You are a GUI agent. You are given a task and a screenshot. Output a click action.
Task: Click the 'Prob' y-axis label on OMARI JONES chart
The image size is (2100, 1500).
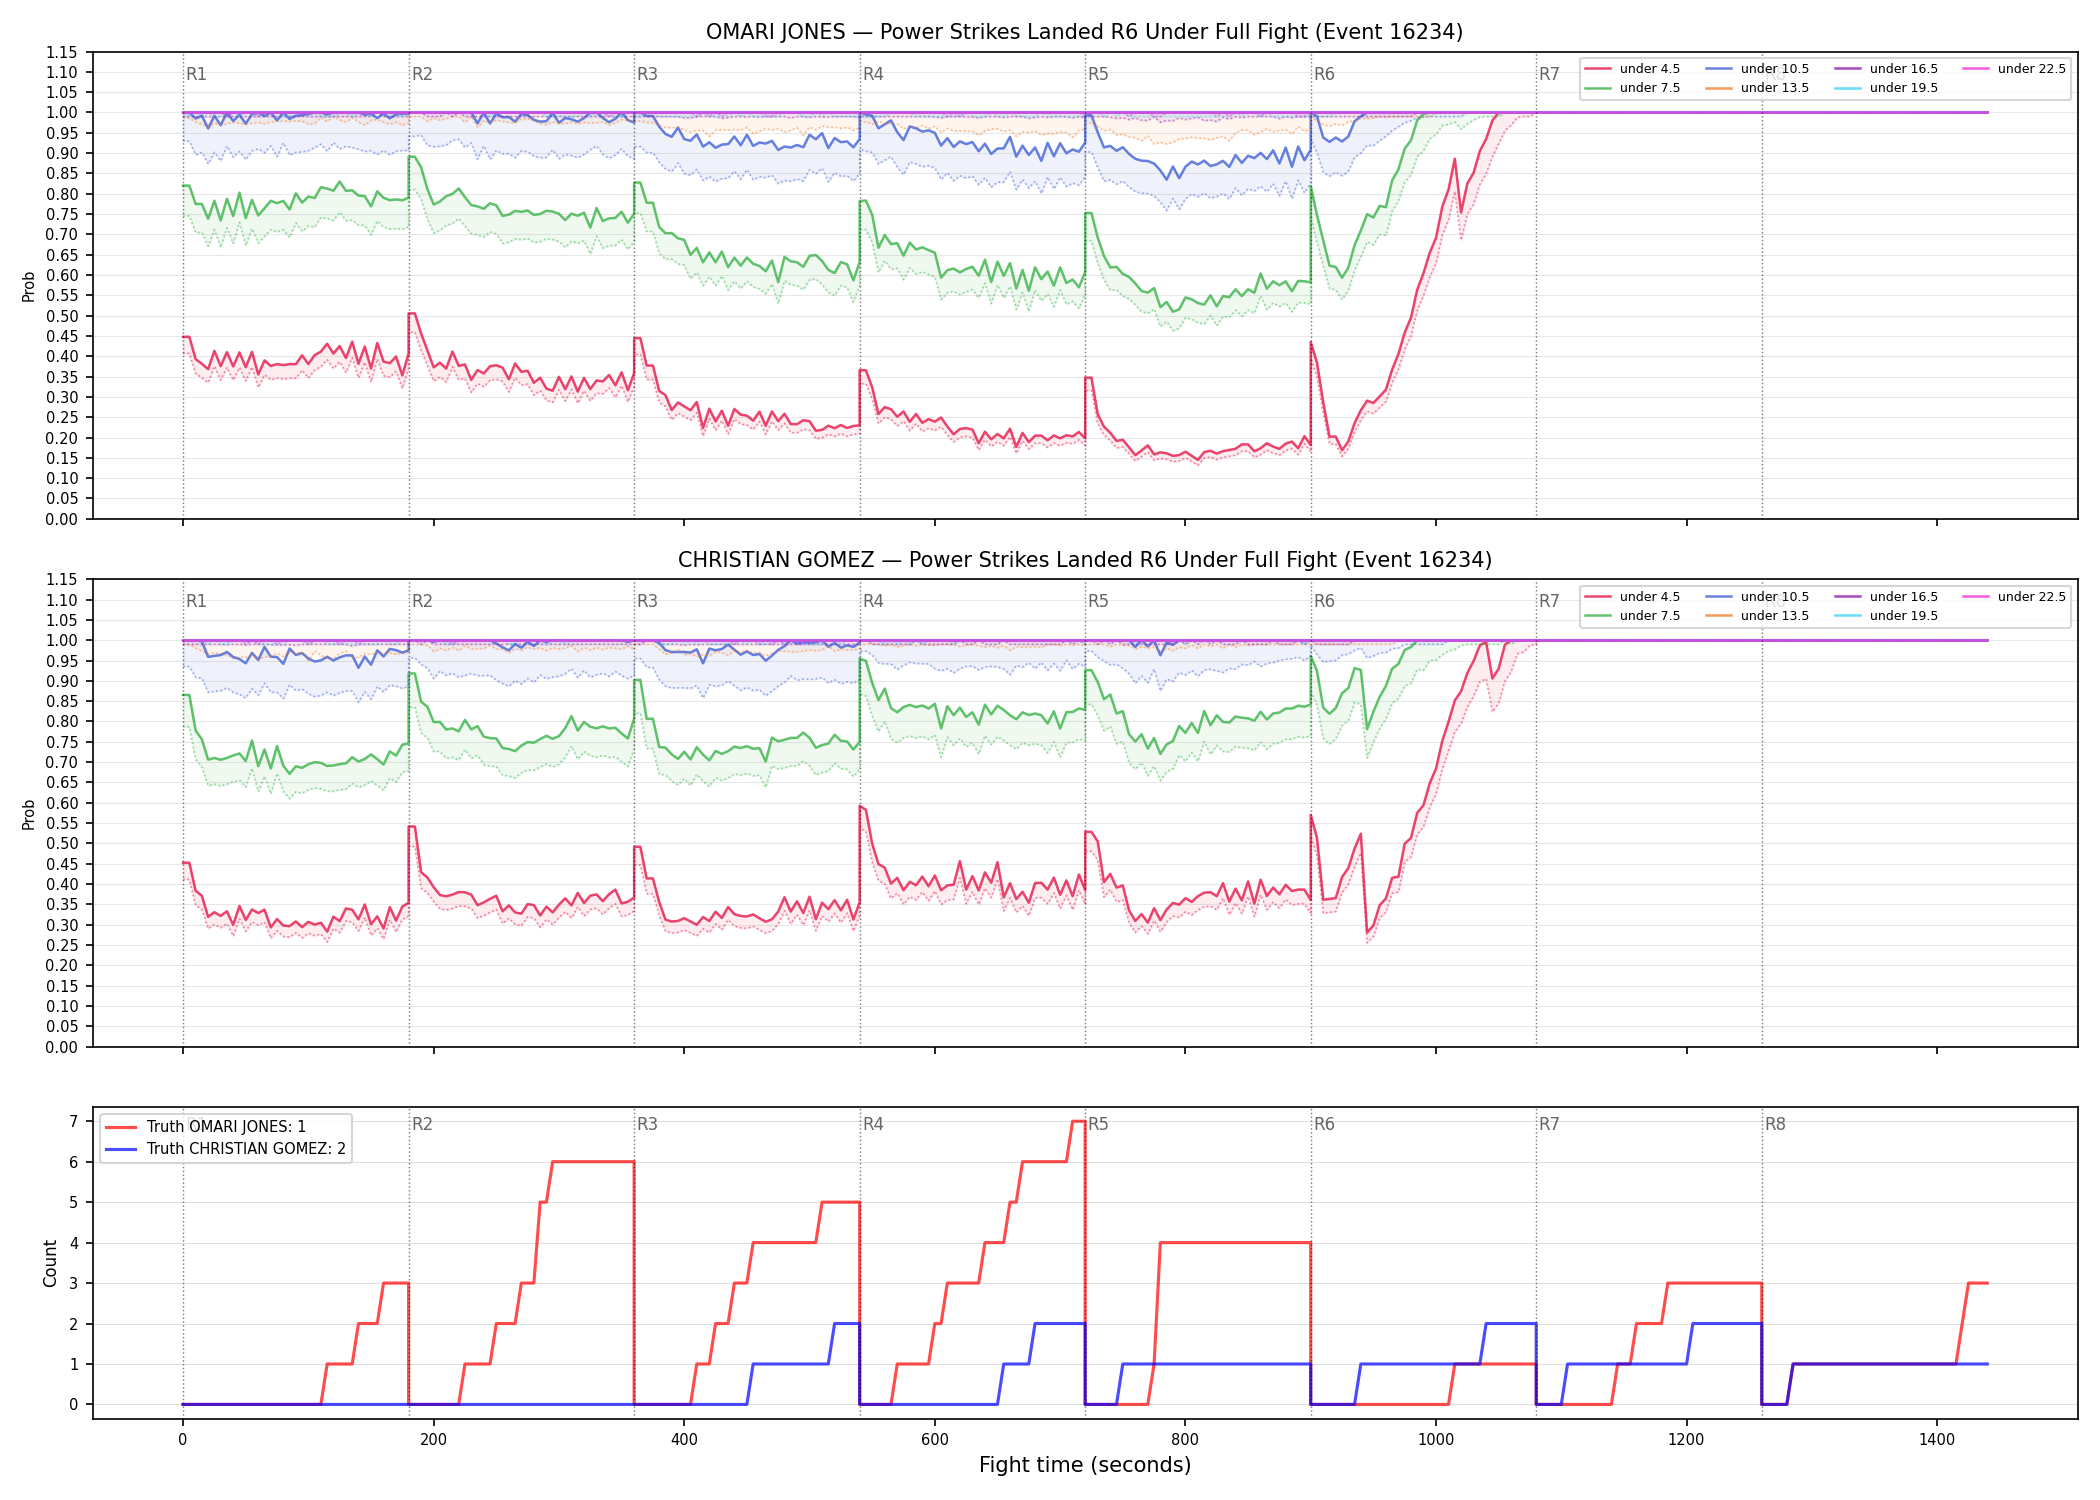coord(29,287)
